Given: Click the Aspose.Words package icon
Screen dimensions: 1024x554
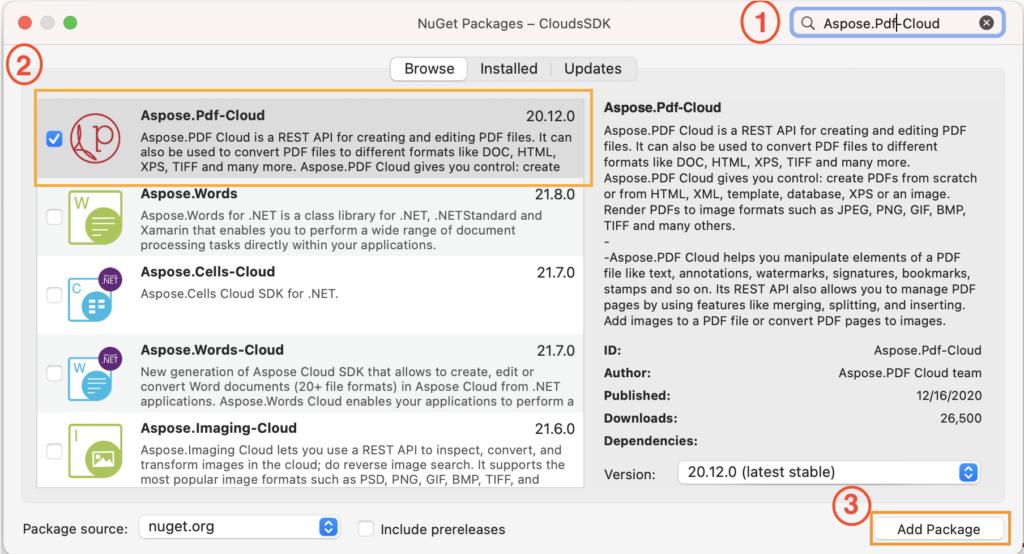Looking at the screenshot, I should click(x=96, y=218).
